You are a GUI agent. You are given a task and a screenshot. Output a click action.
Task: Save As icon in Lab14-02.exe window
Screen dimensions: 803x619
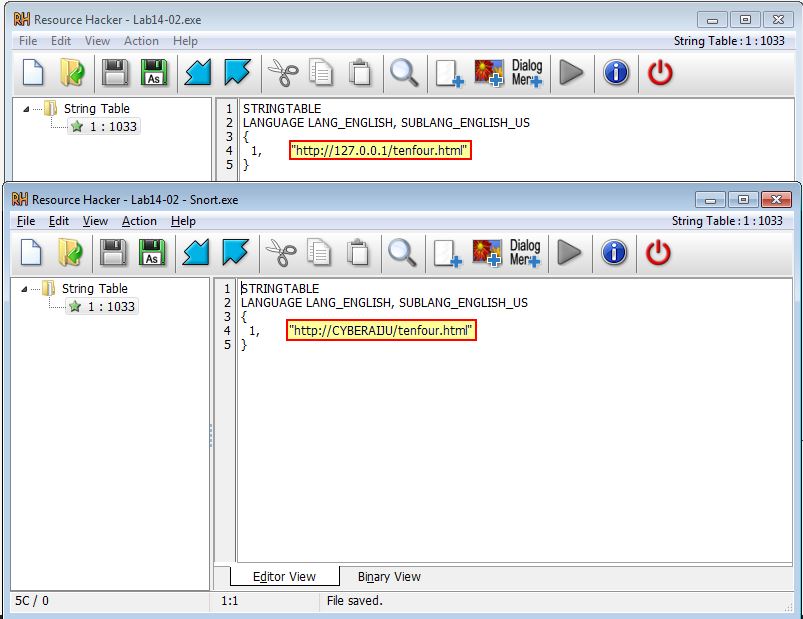click(154, 73)
